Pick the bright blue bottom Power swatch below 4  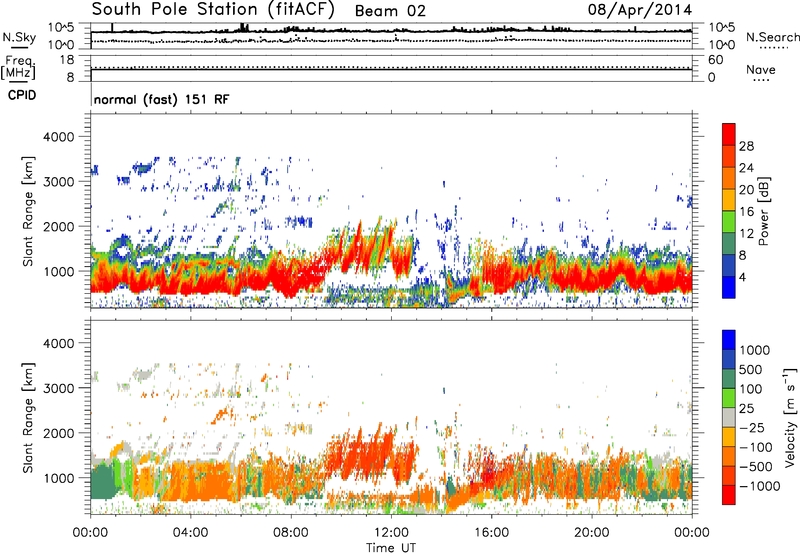coord(729,287)
